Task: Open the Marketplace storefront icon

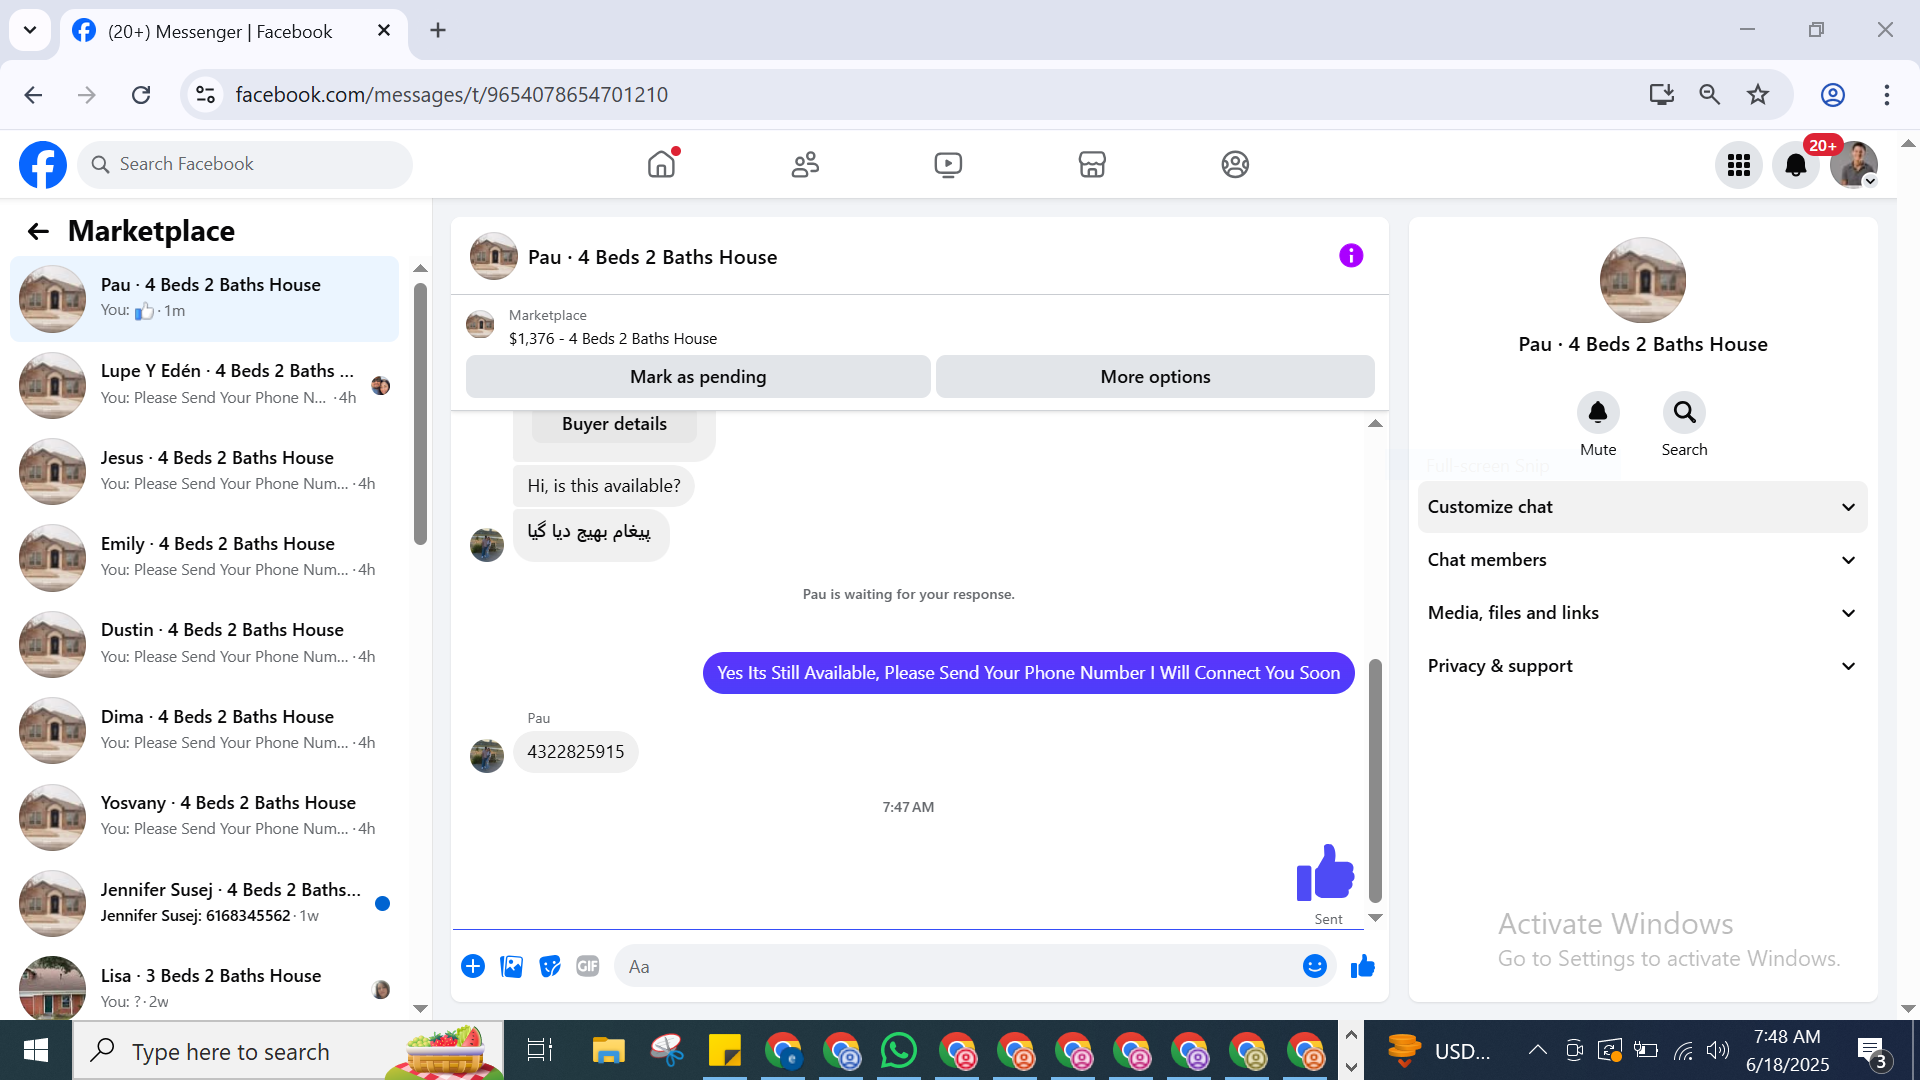Action: click(1092, 164)
